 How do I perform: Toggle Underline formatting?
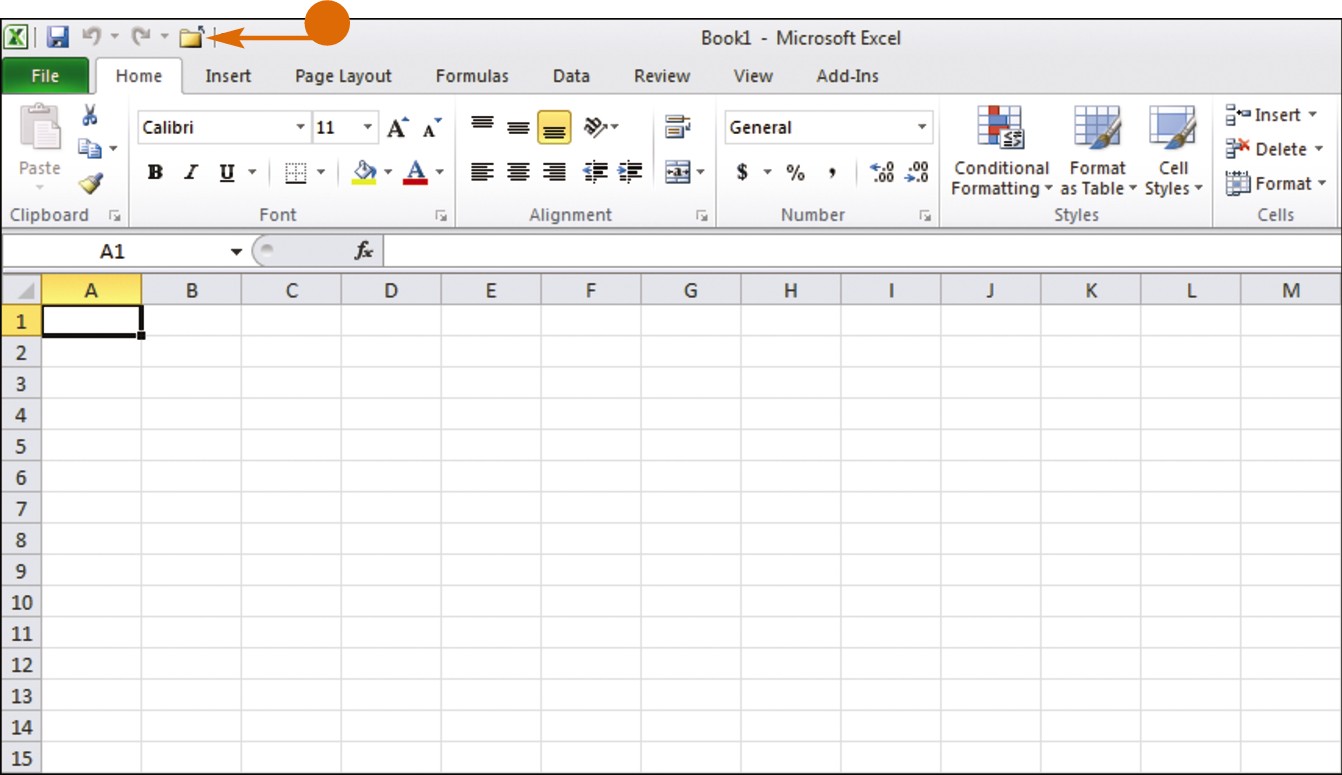click(x=227, y=173)
